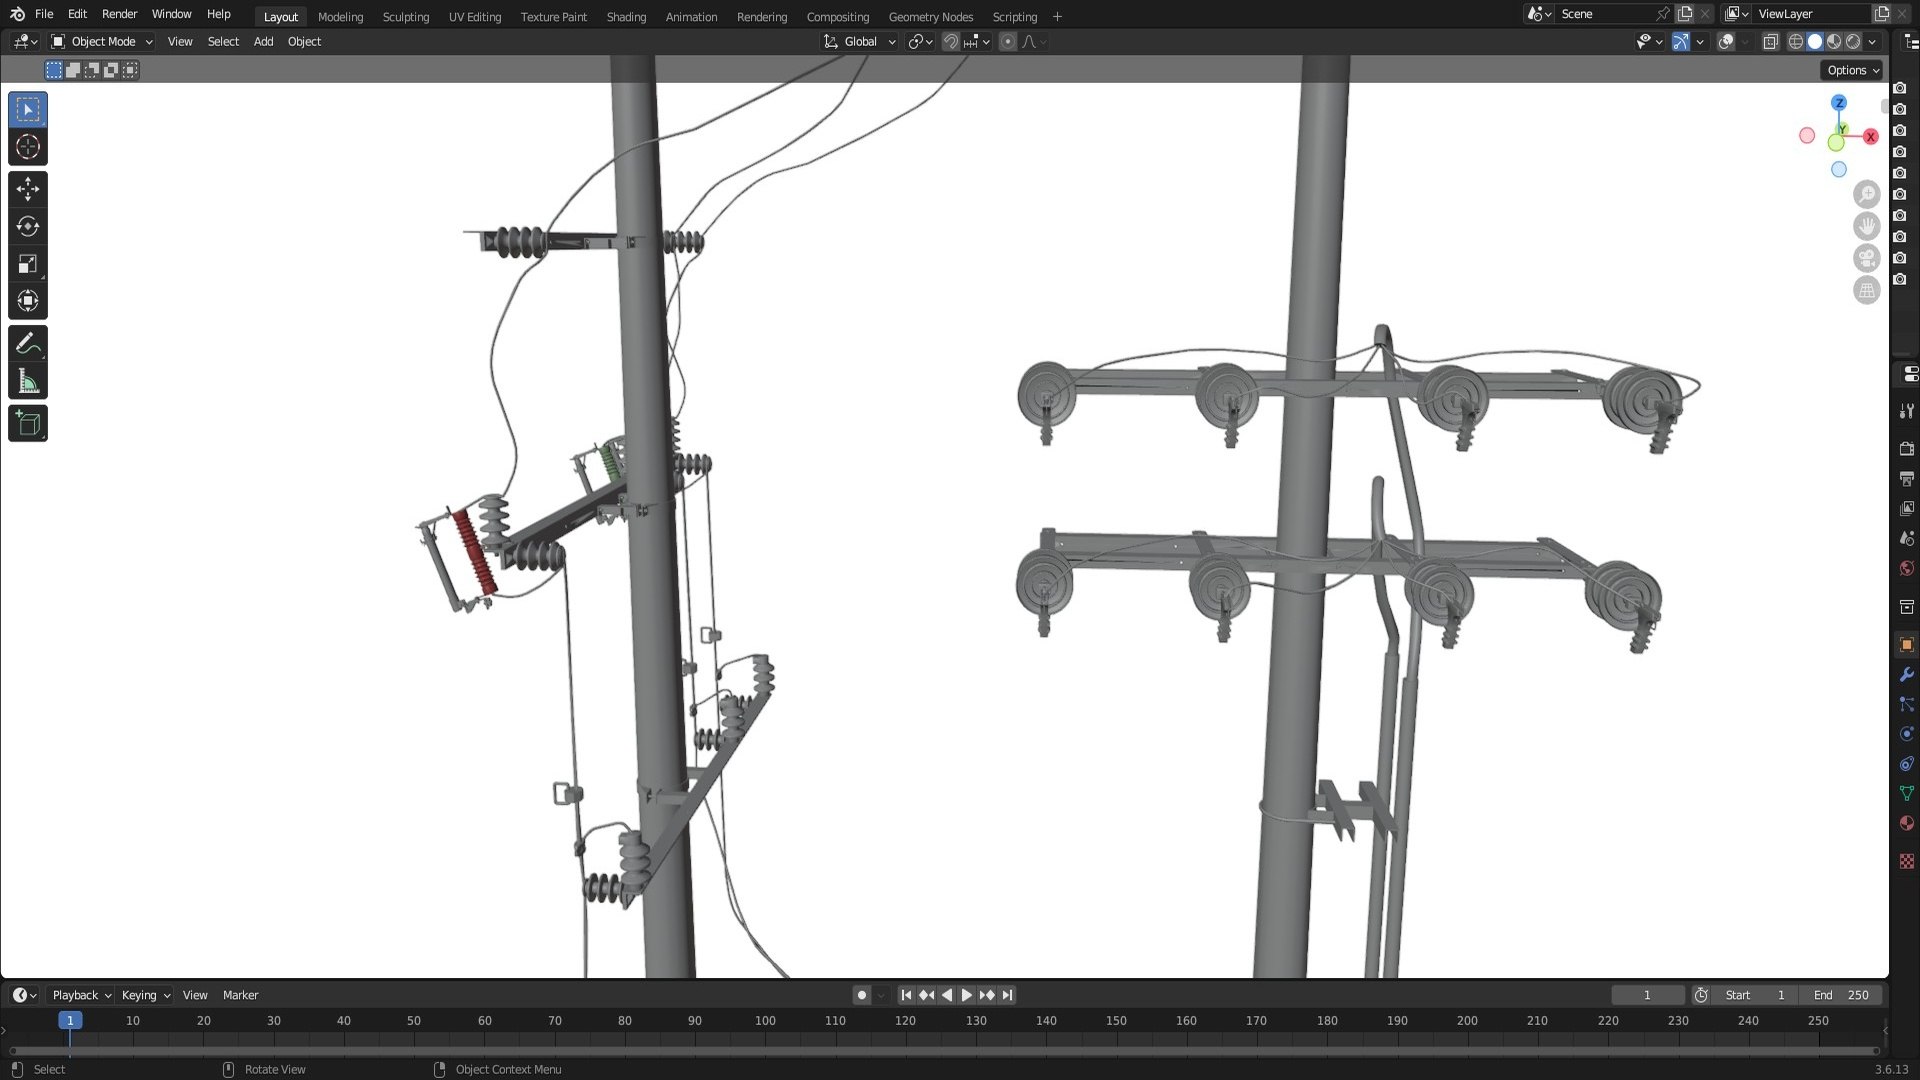Click frame 100 on timeline ruler
1920x1080 pixels.
coord(765,1021)
